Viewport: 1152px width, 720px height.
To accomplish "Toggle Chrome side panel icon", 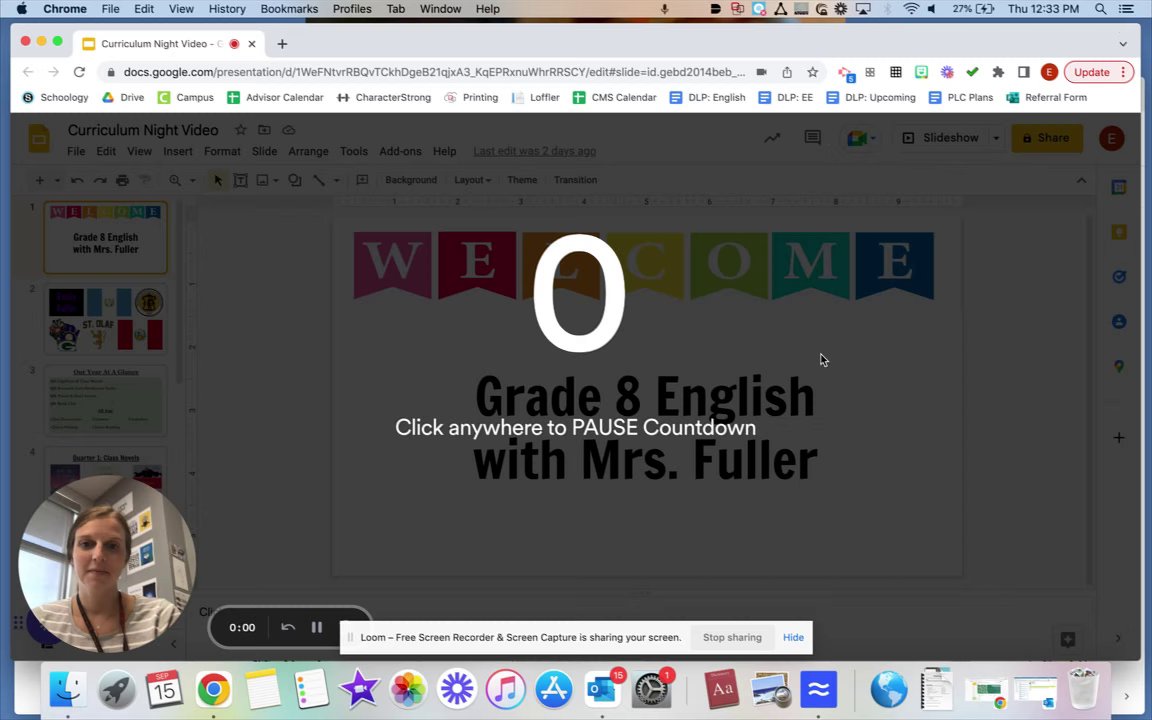I will pyautogui.click(x=1023, y=72).
